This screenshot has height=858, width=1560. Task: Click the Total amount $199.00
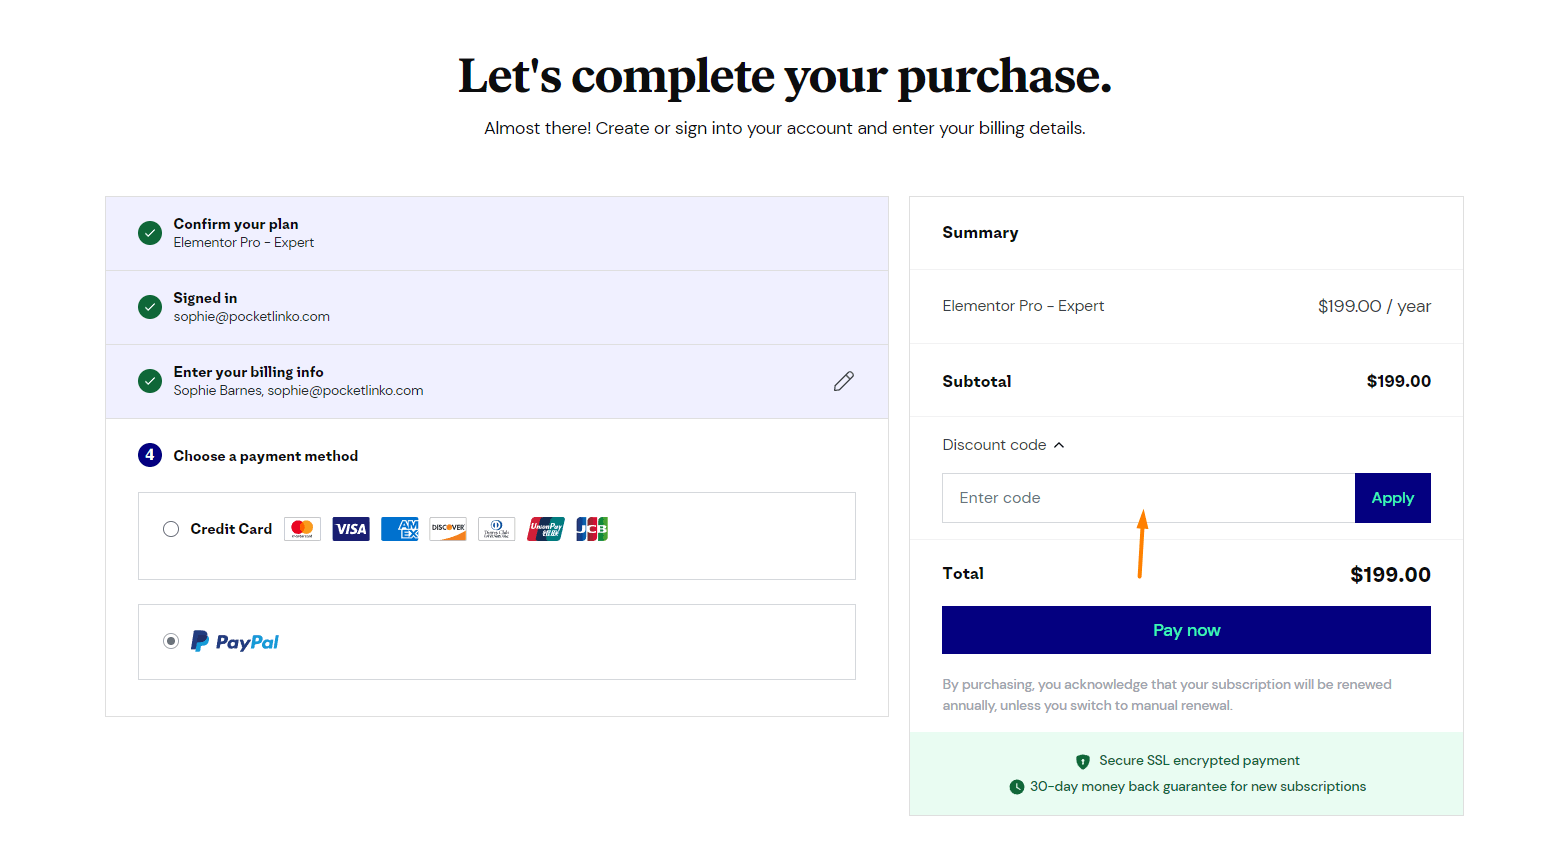click(1390, 575)
